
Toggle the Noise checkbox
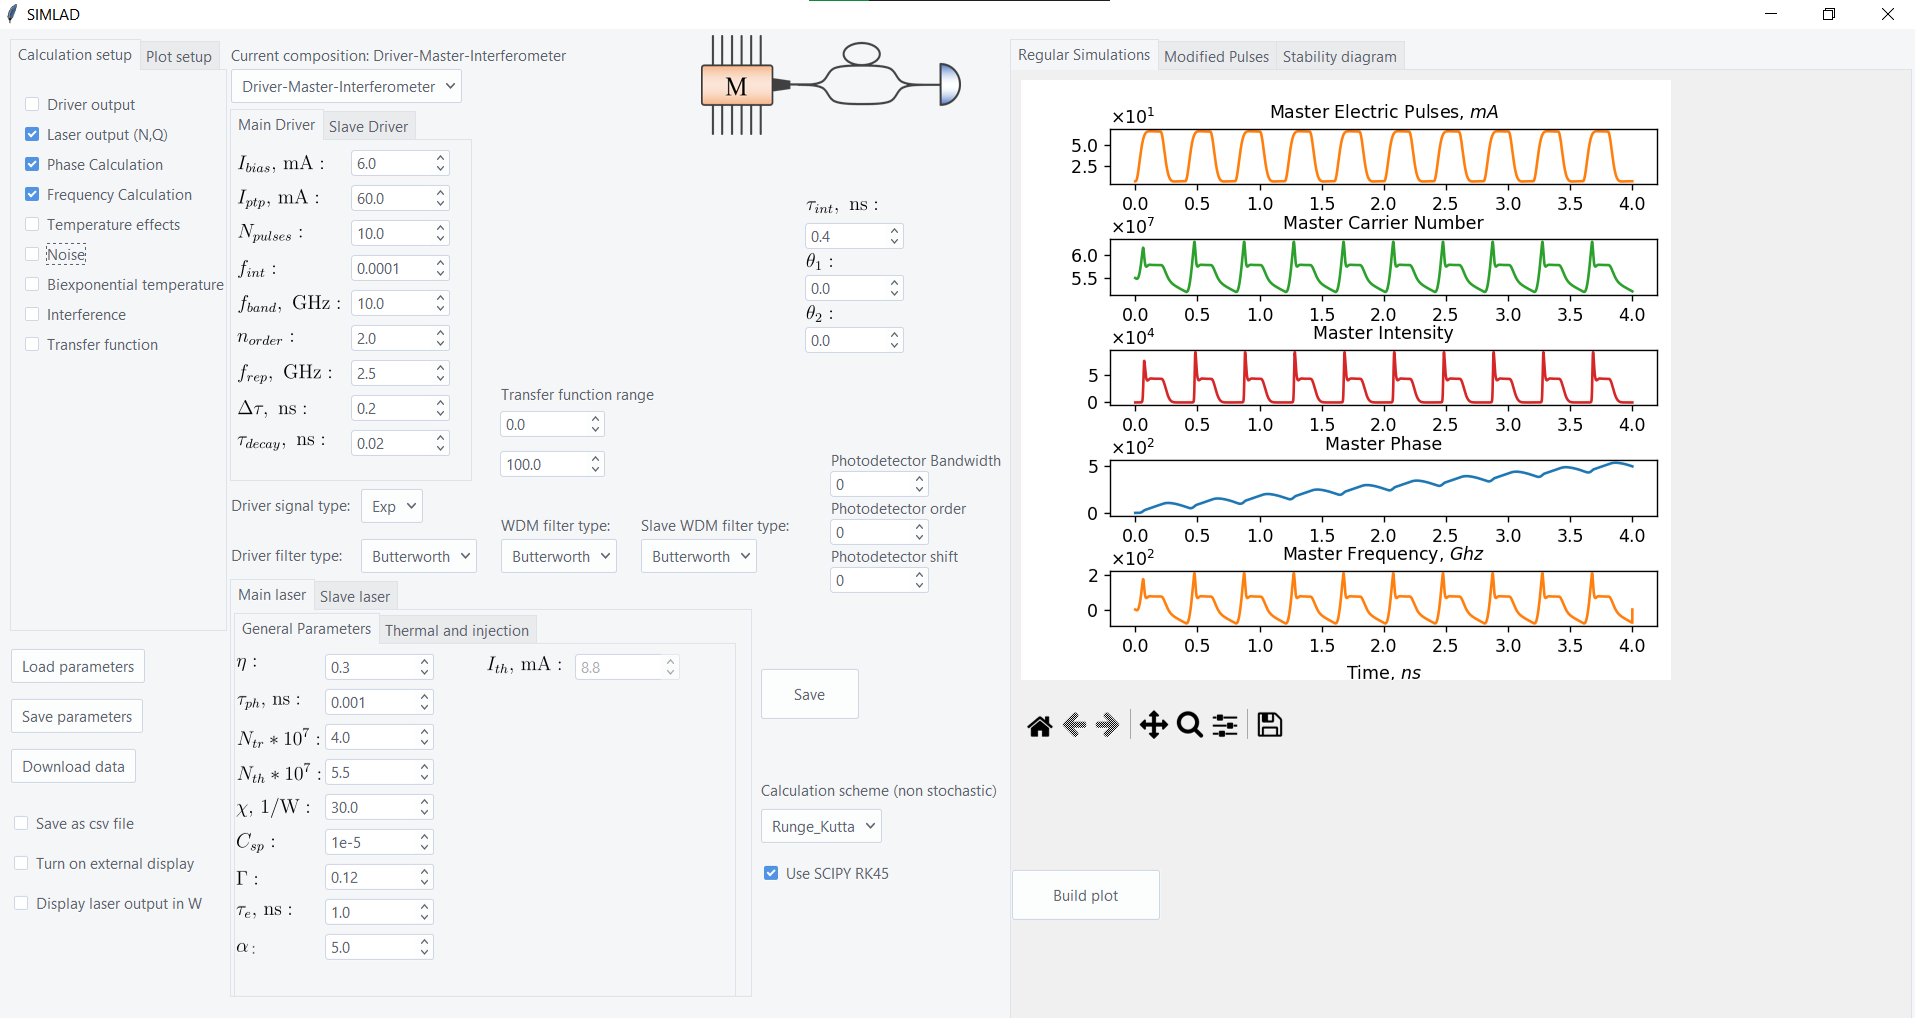point(33,255)
